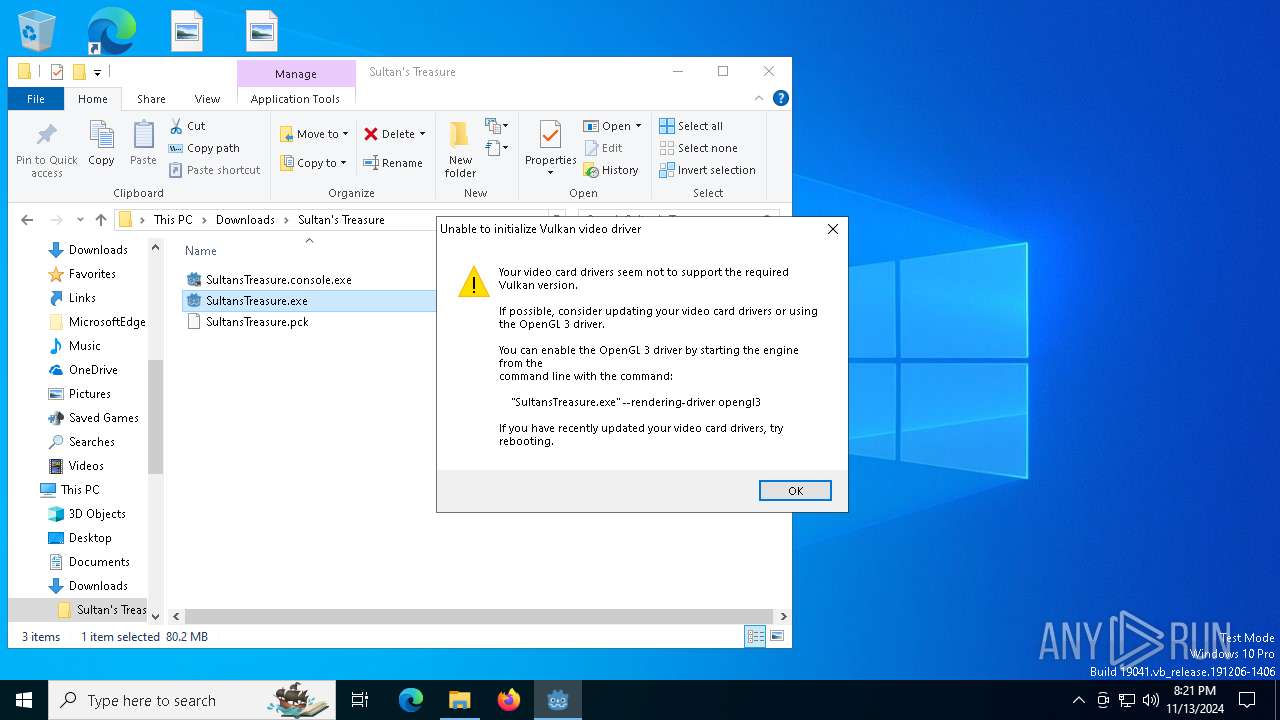Click Godot game icon in taskbar

(x=558, y=700)
